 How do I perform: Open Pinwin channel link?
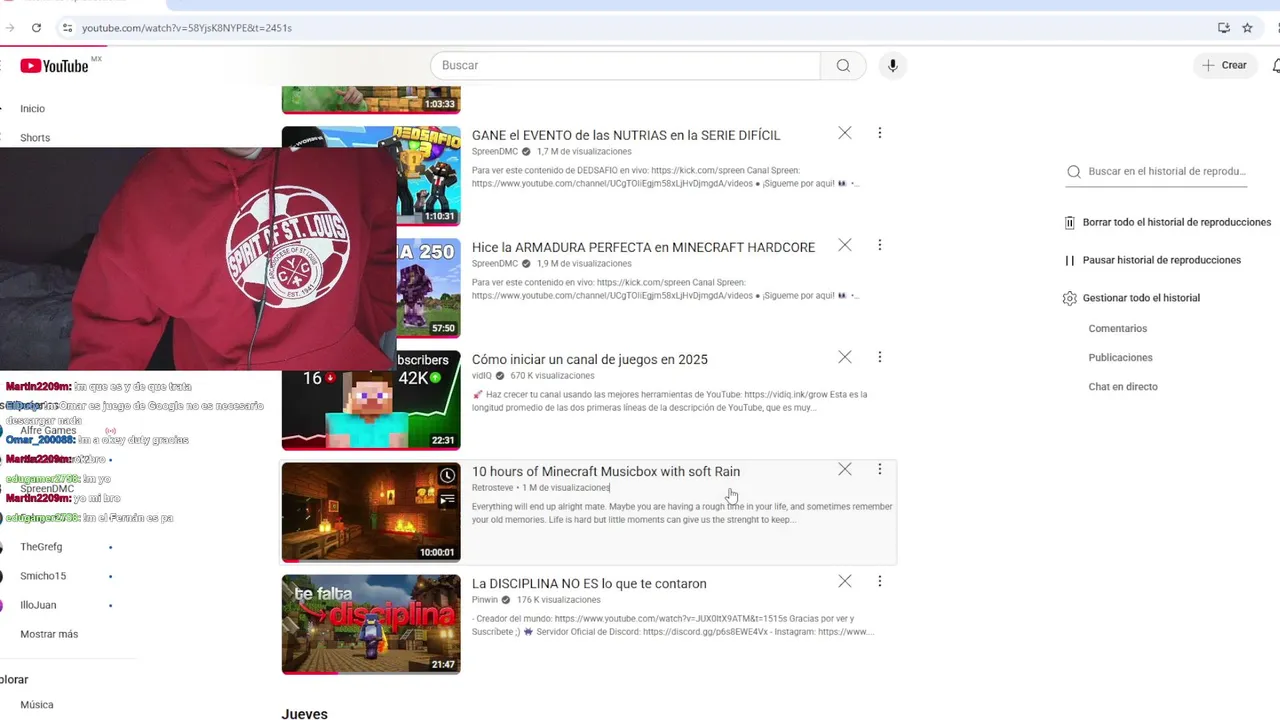coord(485,600)
